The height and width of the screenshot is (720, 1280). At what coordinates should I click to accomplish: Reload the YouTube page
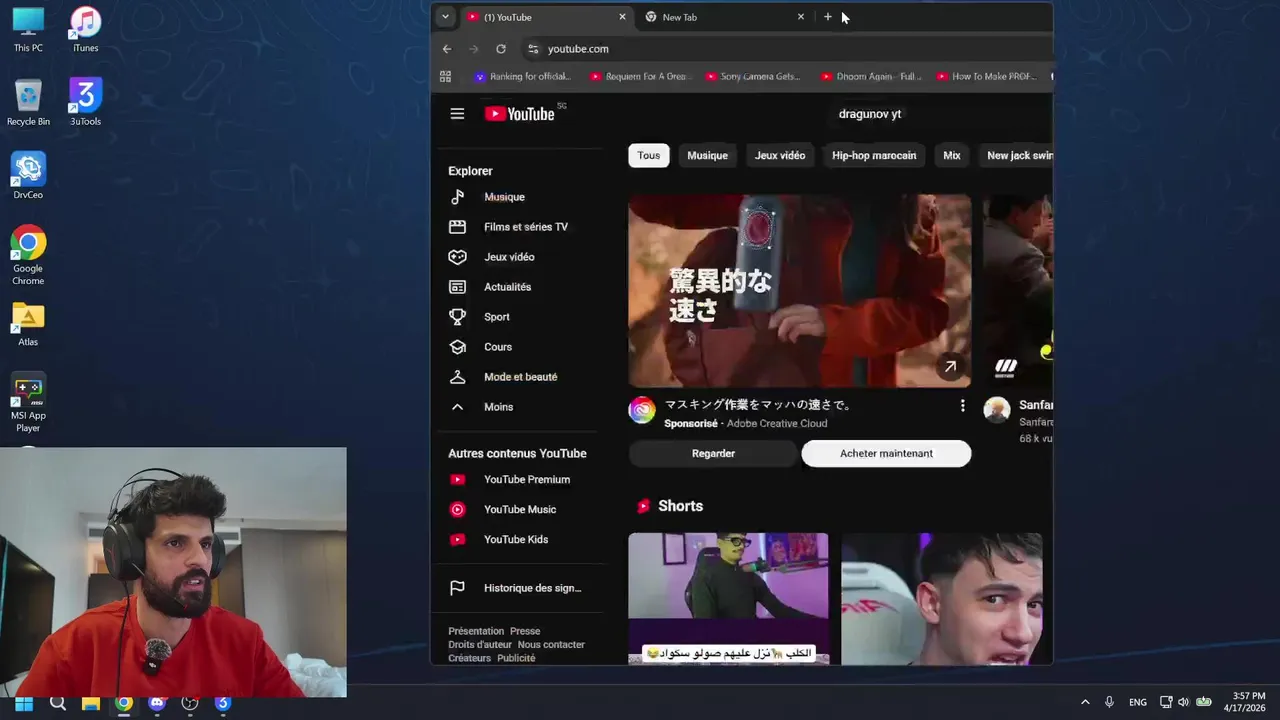pyautogui.click(x=501, y=49)
